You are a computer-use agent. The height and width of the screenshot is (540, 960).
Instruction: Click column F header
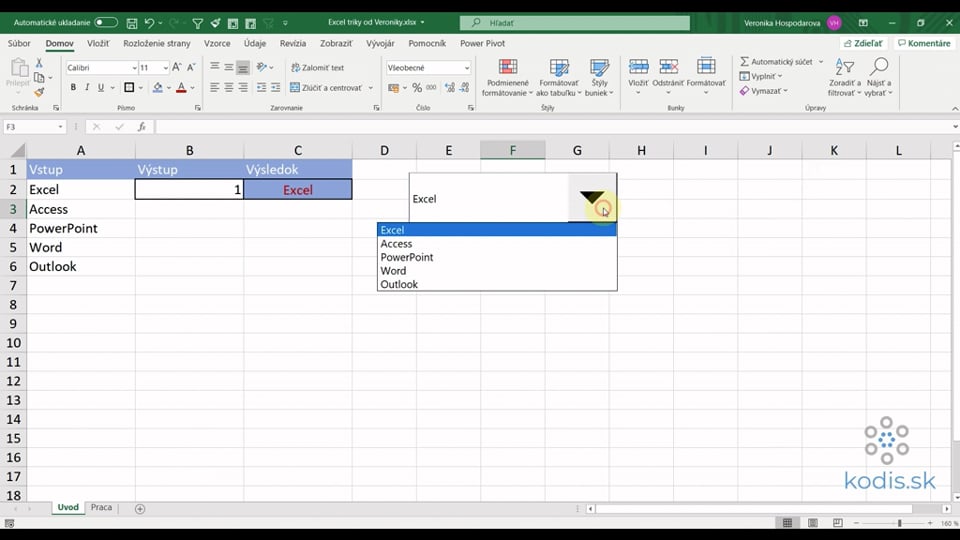pos(512,150)
